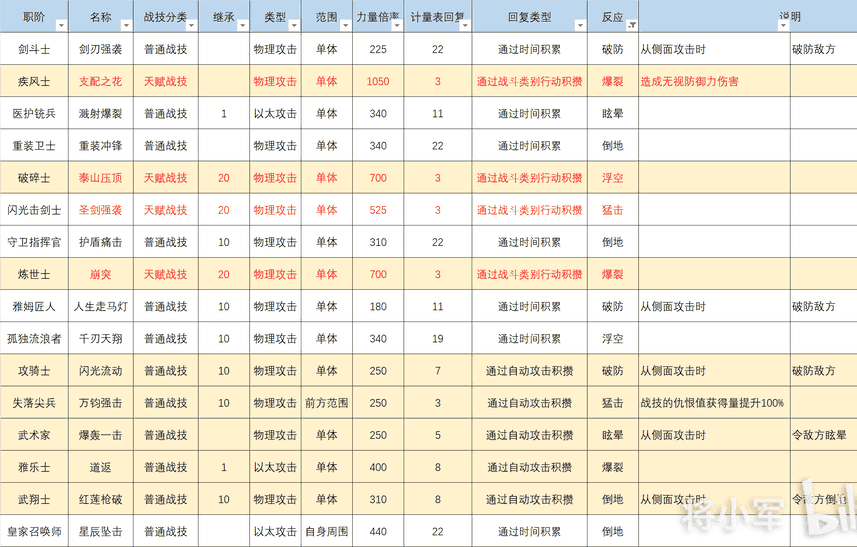Click the skill name 人生走马灯
The image size is (857, 547).
pos(101,307)
